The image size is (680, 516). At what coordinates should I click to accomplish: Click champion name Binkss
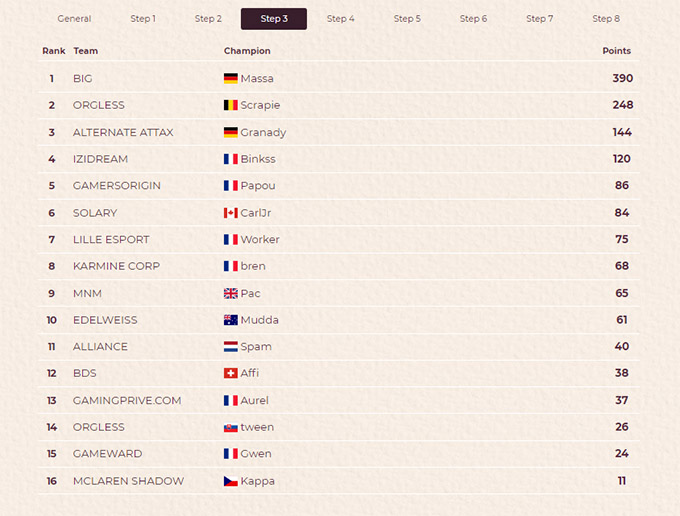coord(258,159)
